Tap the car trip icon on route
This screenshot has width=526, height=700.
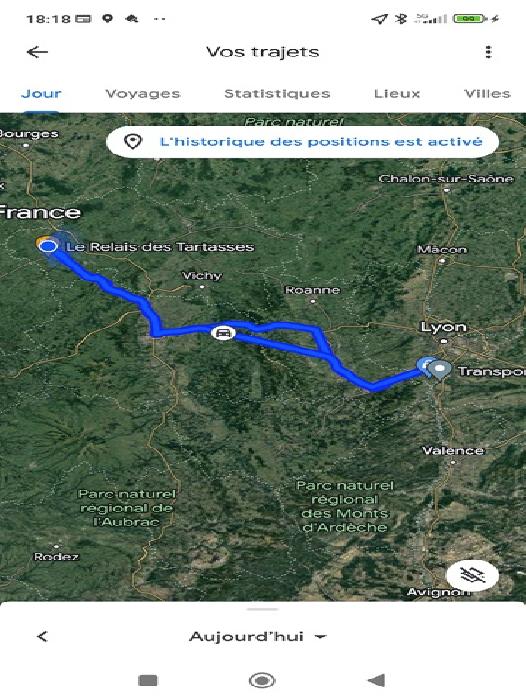223,333
